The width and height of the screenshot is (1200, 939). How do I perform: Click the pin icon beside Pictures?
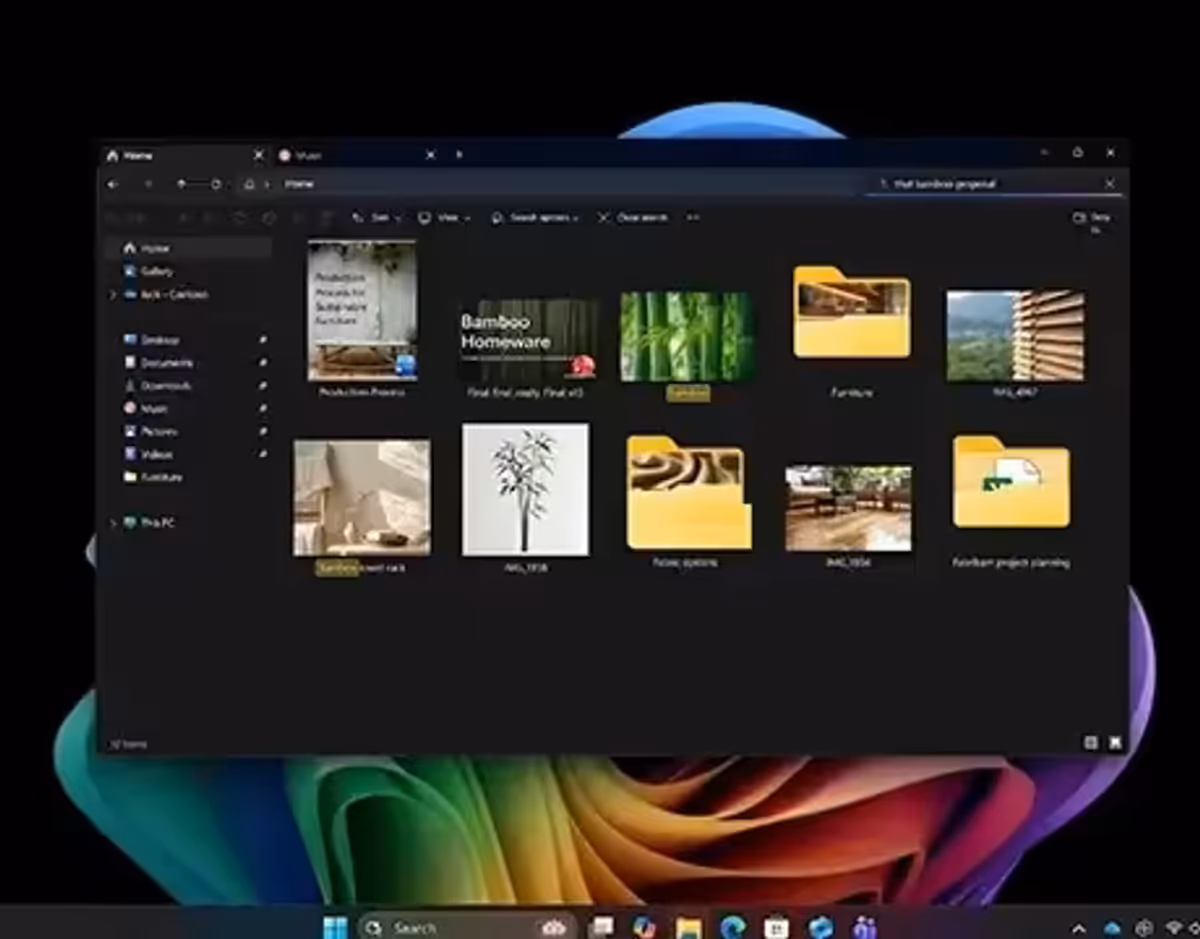pos(263,432)
